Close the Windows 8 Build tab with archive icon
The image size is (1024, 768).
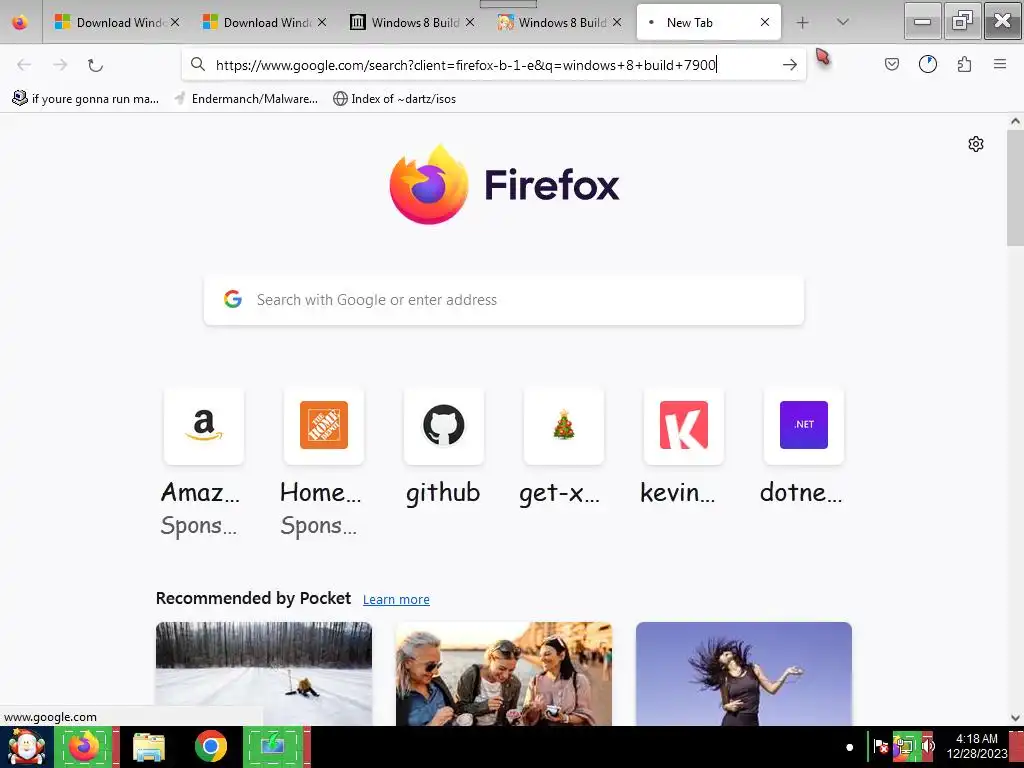tap(470, 22)
